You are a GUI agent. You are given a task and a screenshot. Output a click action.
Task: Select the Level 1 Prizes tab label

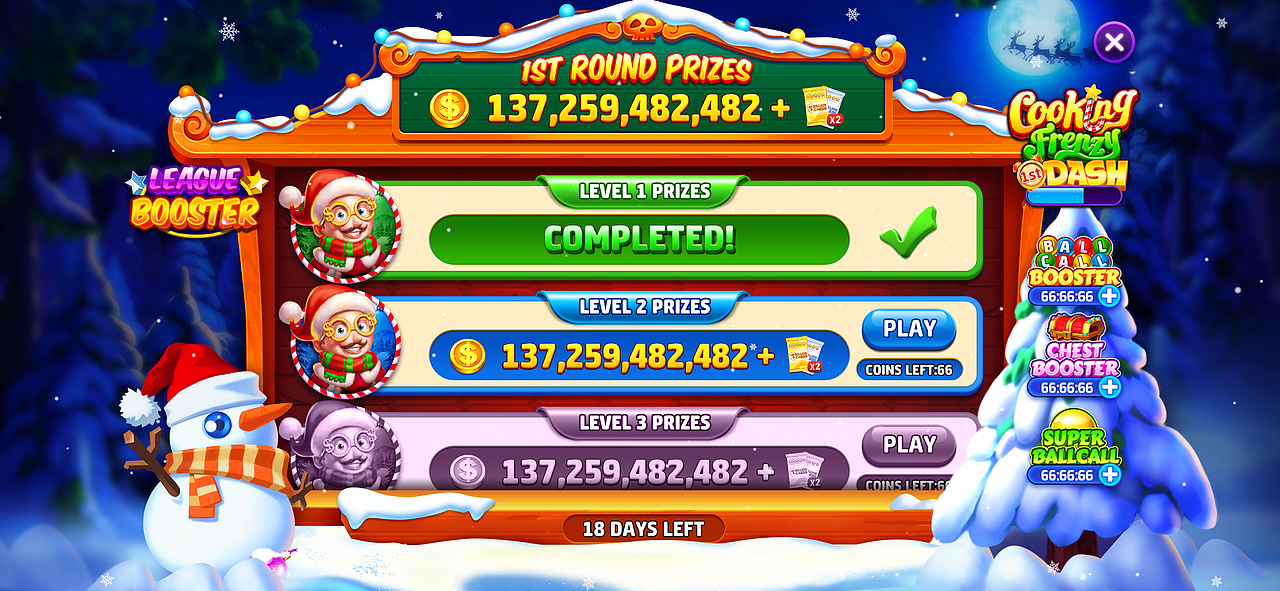[x=644, y=191]
